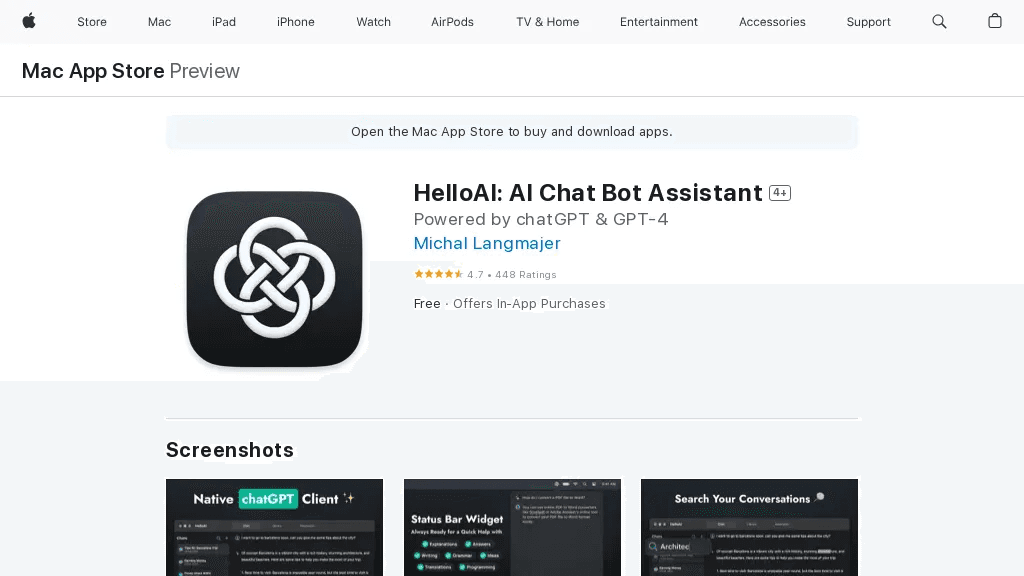The image size is (1024, 576).
Task: Open the Native chatGPT Client screenshot
Action: (x=274, y=528)
